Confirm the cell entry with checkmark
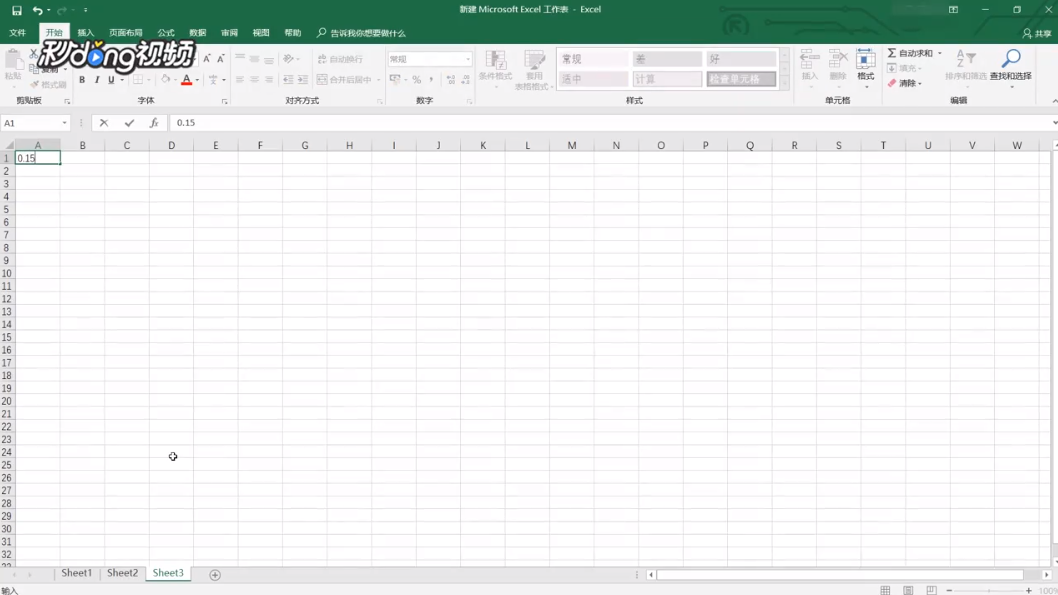The height and width of the screenshot is (595, 1058). (x=129, y=123)
